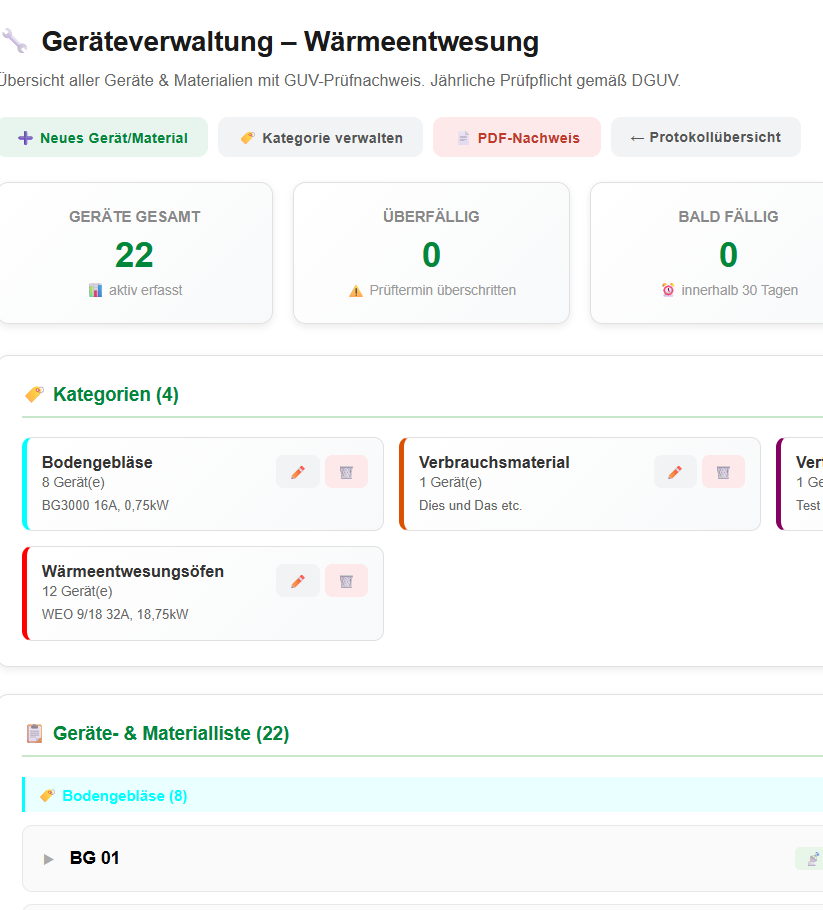Select the Bodengebläse category name
Screen dimensions: 823x910
pyautogui.click(x=97, y=463)
